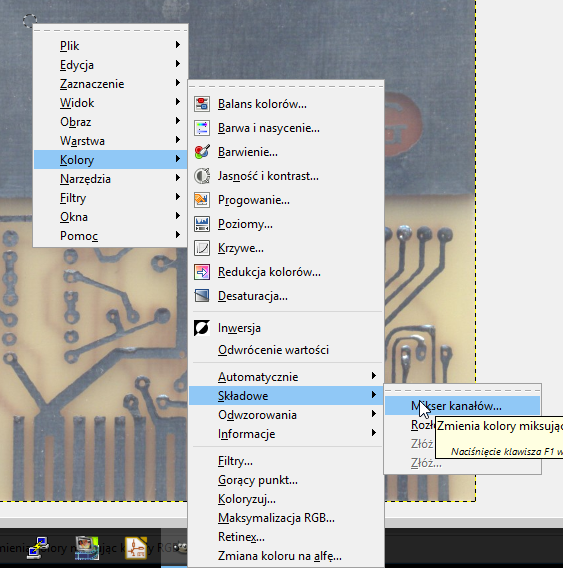563x568 pixels.
Task: Open the photo and film viewer taskbar icon
Action: tap(87, 548)
